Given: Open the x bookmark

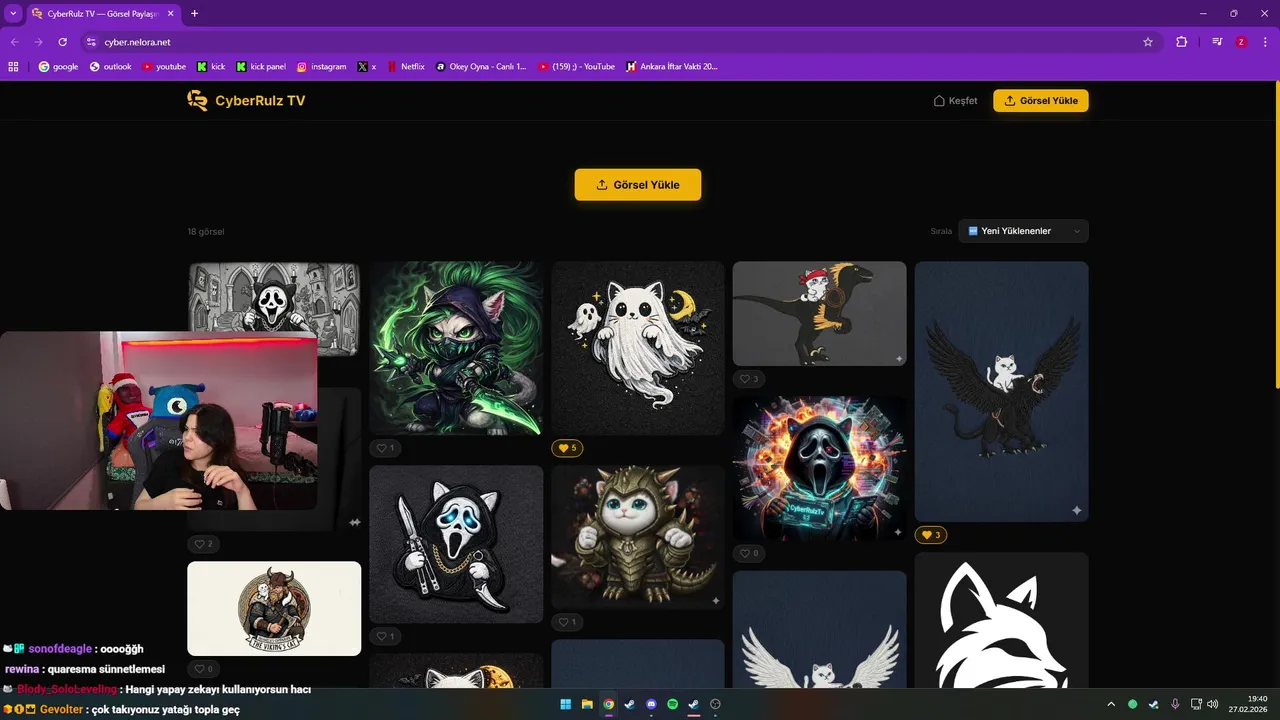Looking at the screenshot, I should 367,67.
